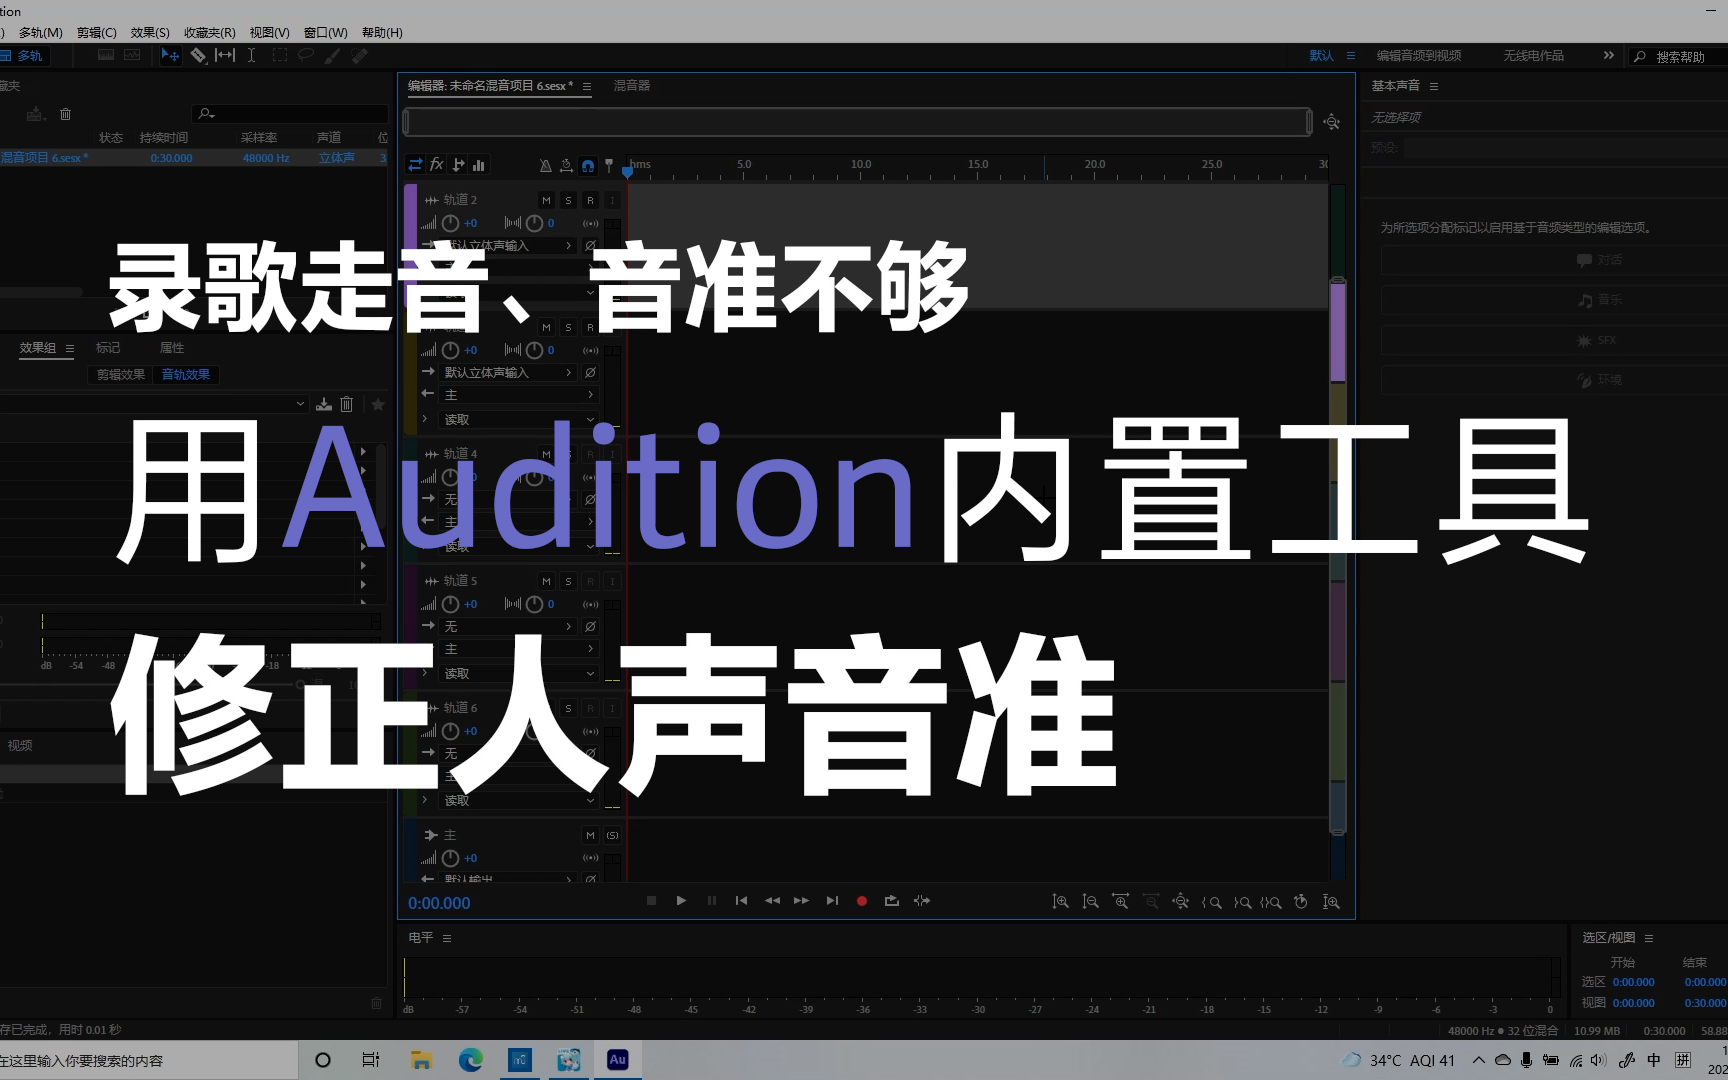The width and height of the screenshot is (1728, 1080).
Task: Open the 轨道 3 automation mode dropdown 读取
Action: pos(519,420)
